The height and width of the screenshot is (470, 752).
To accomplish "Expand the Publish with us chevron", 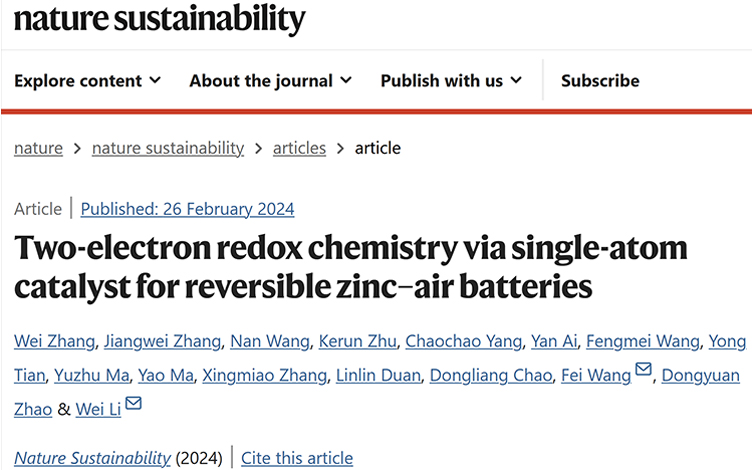I will click(x=516, y=80).
